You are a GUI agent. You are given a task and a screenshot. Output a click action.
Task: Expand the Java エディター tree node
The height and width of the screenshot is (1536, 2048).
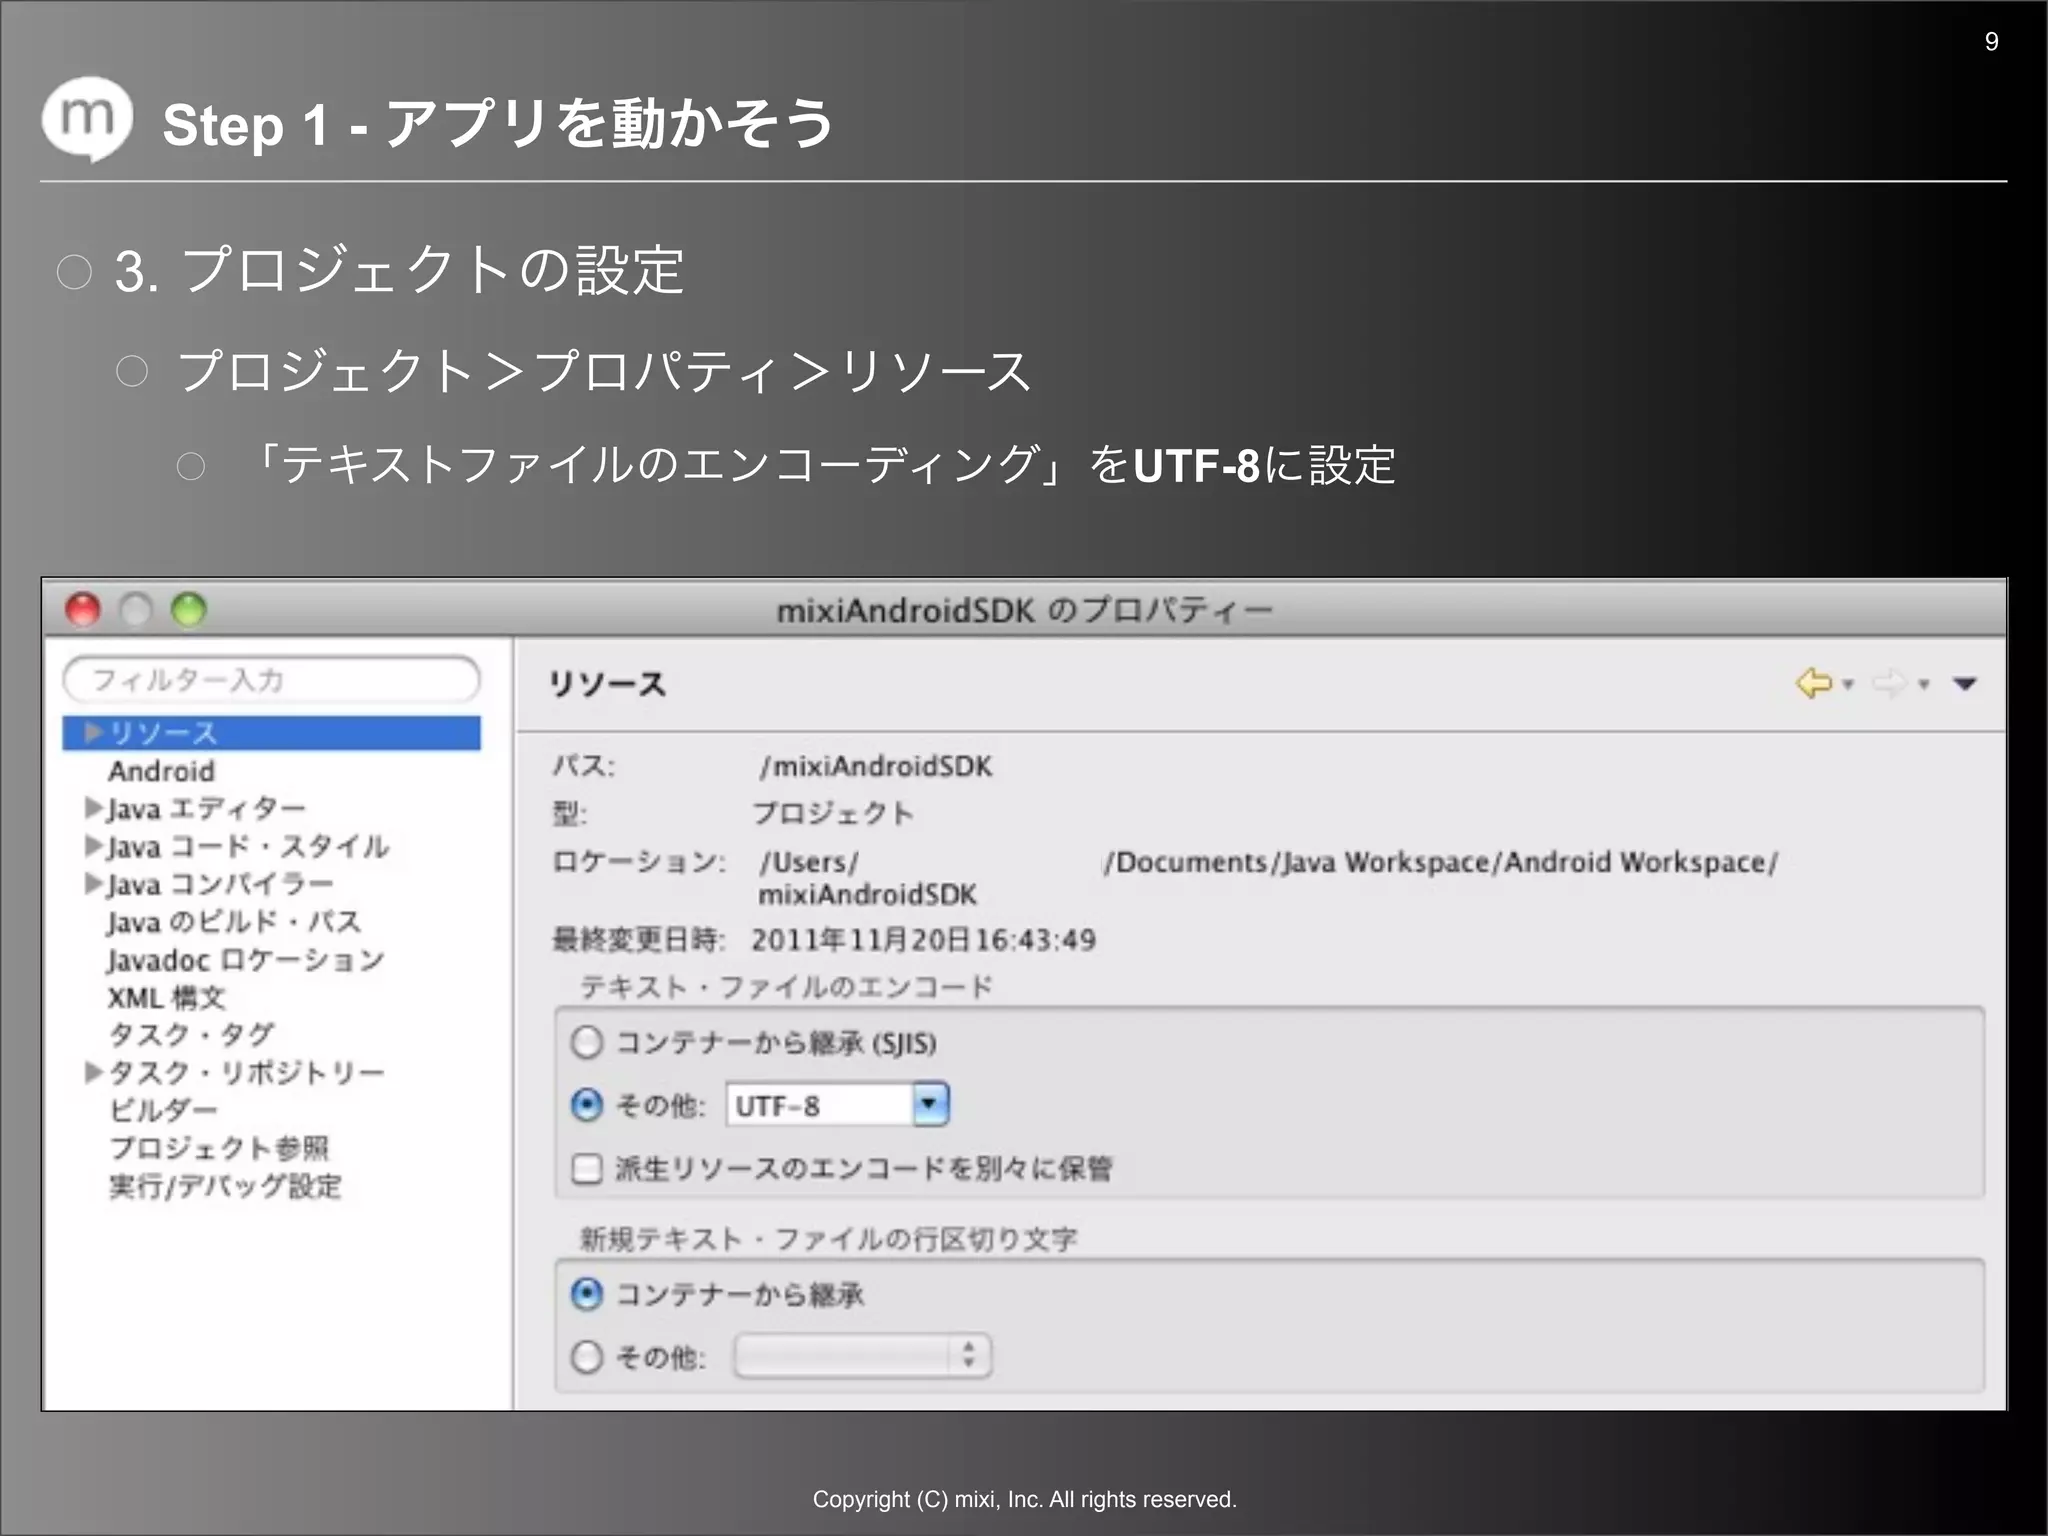[93, 807]
